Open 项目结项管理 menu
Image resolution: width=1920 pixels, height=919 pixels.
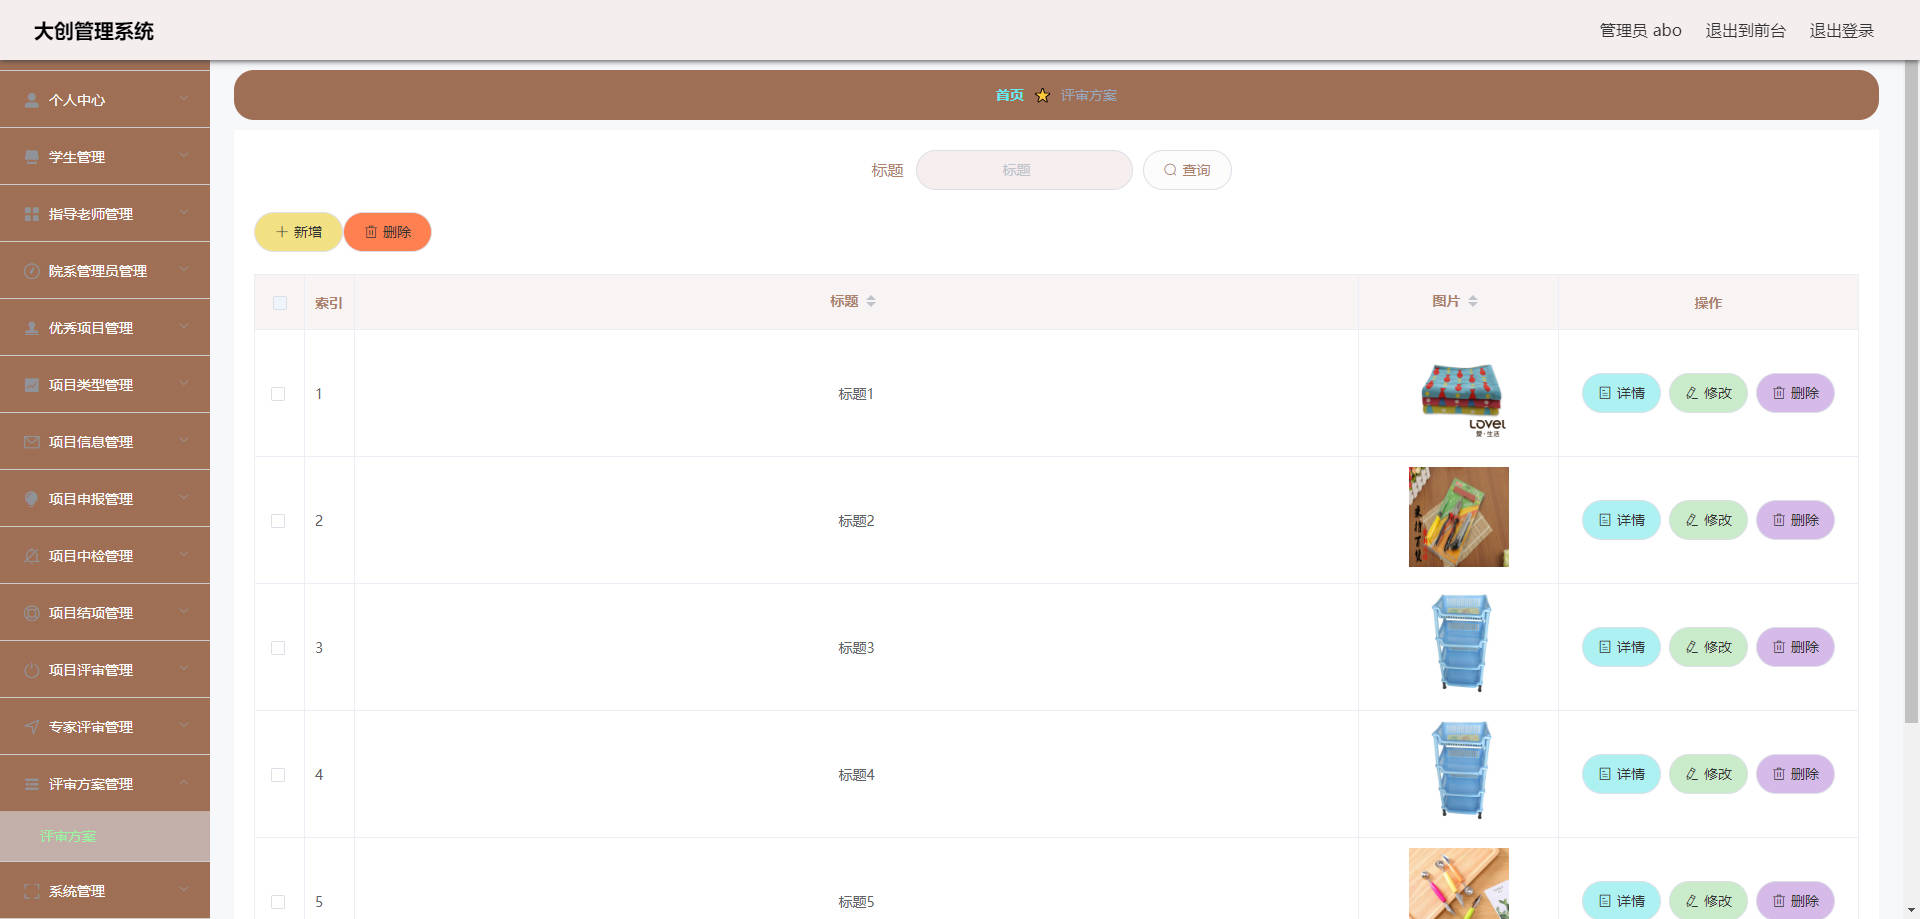(105, 613)
